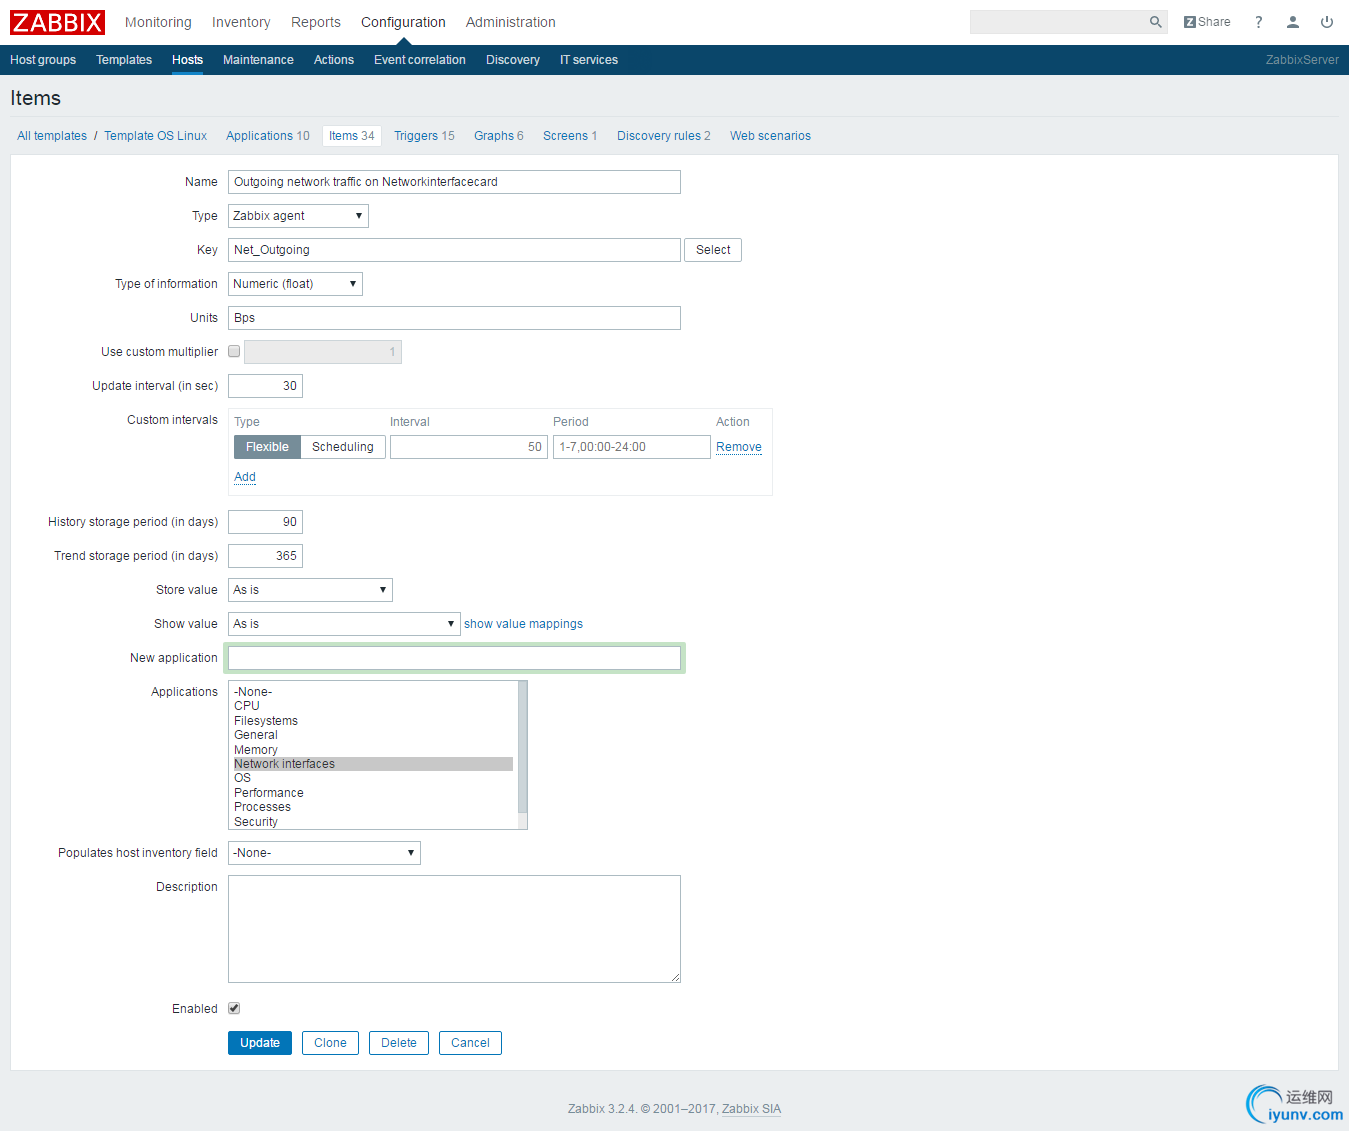
Task: Go to Host groups submenu
Action: [x=43, y=60]
